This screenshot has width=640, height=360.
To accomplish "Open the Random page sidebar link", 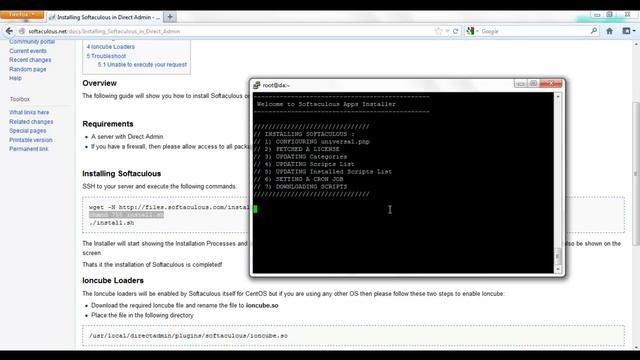I will pos(27,69).
